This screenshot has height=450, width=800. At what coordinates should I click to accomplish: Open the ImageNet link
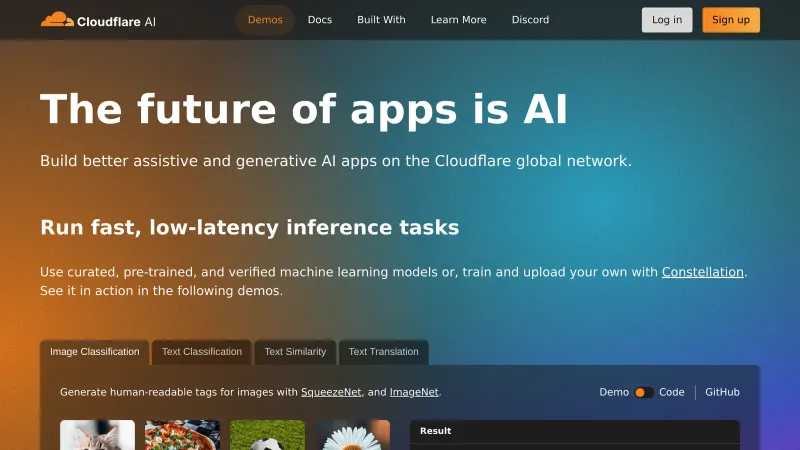pos(414,392)
